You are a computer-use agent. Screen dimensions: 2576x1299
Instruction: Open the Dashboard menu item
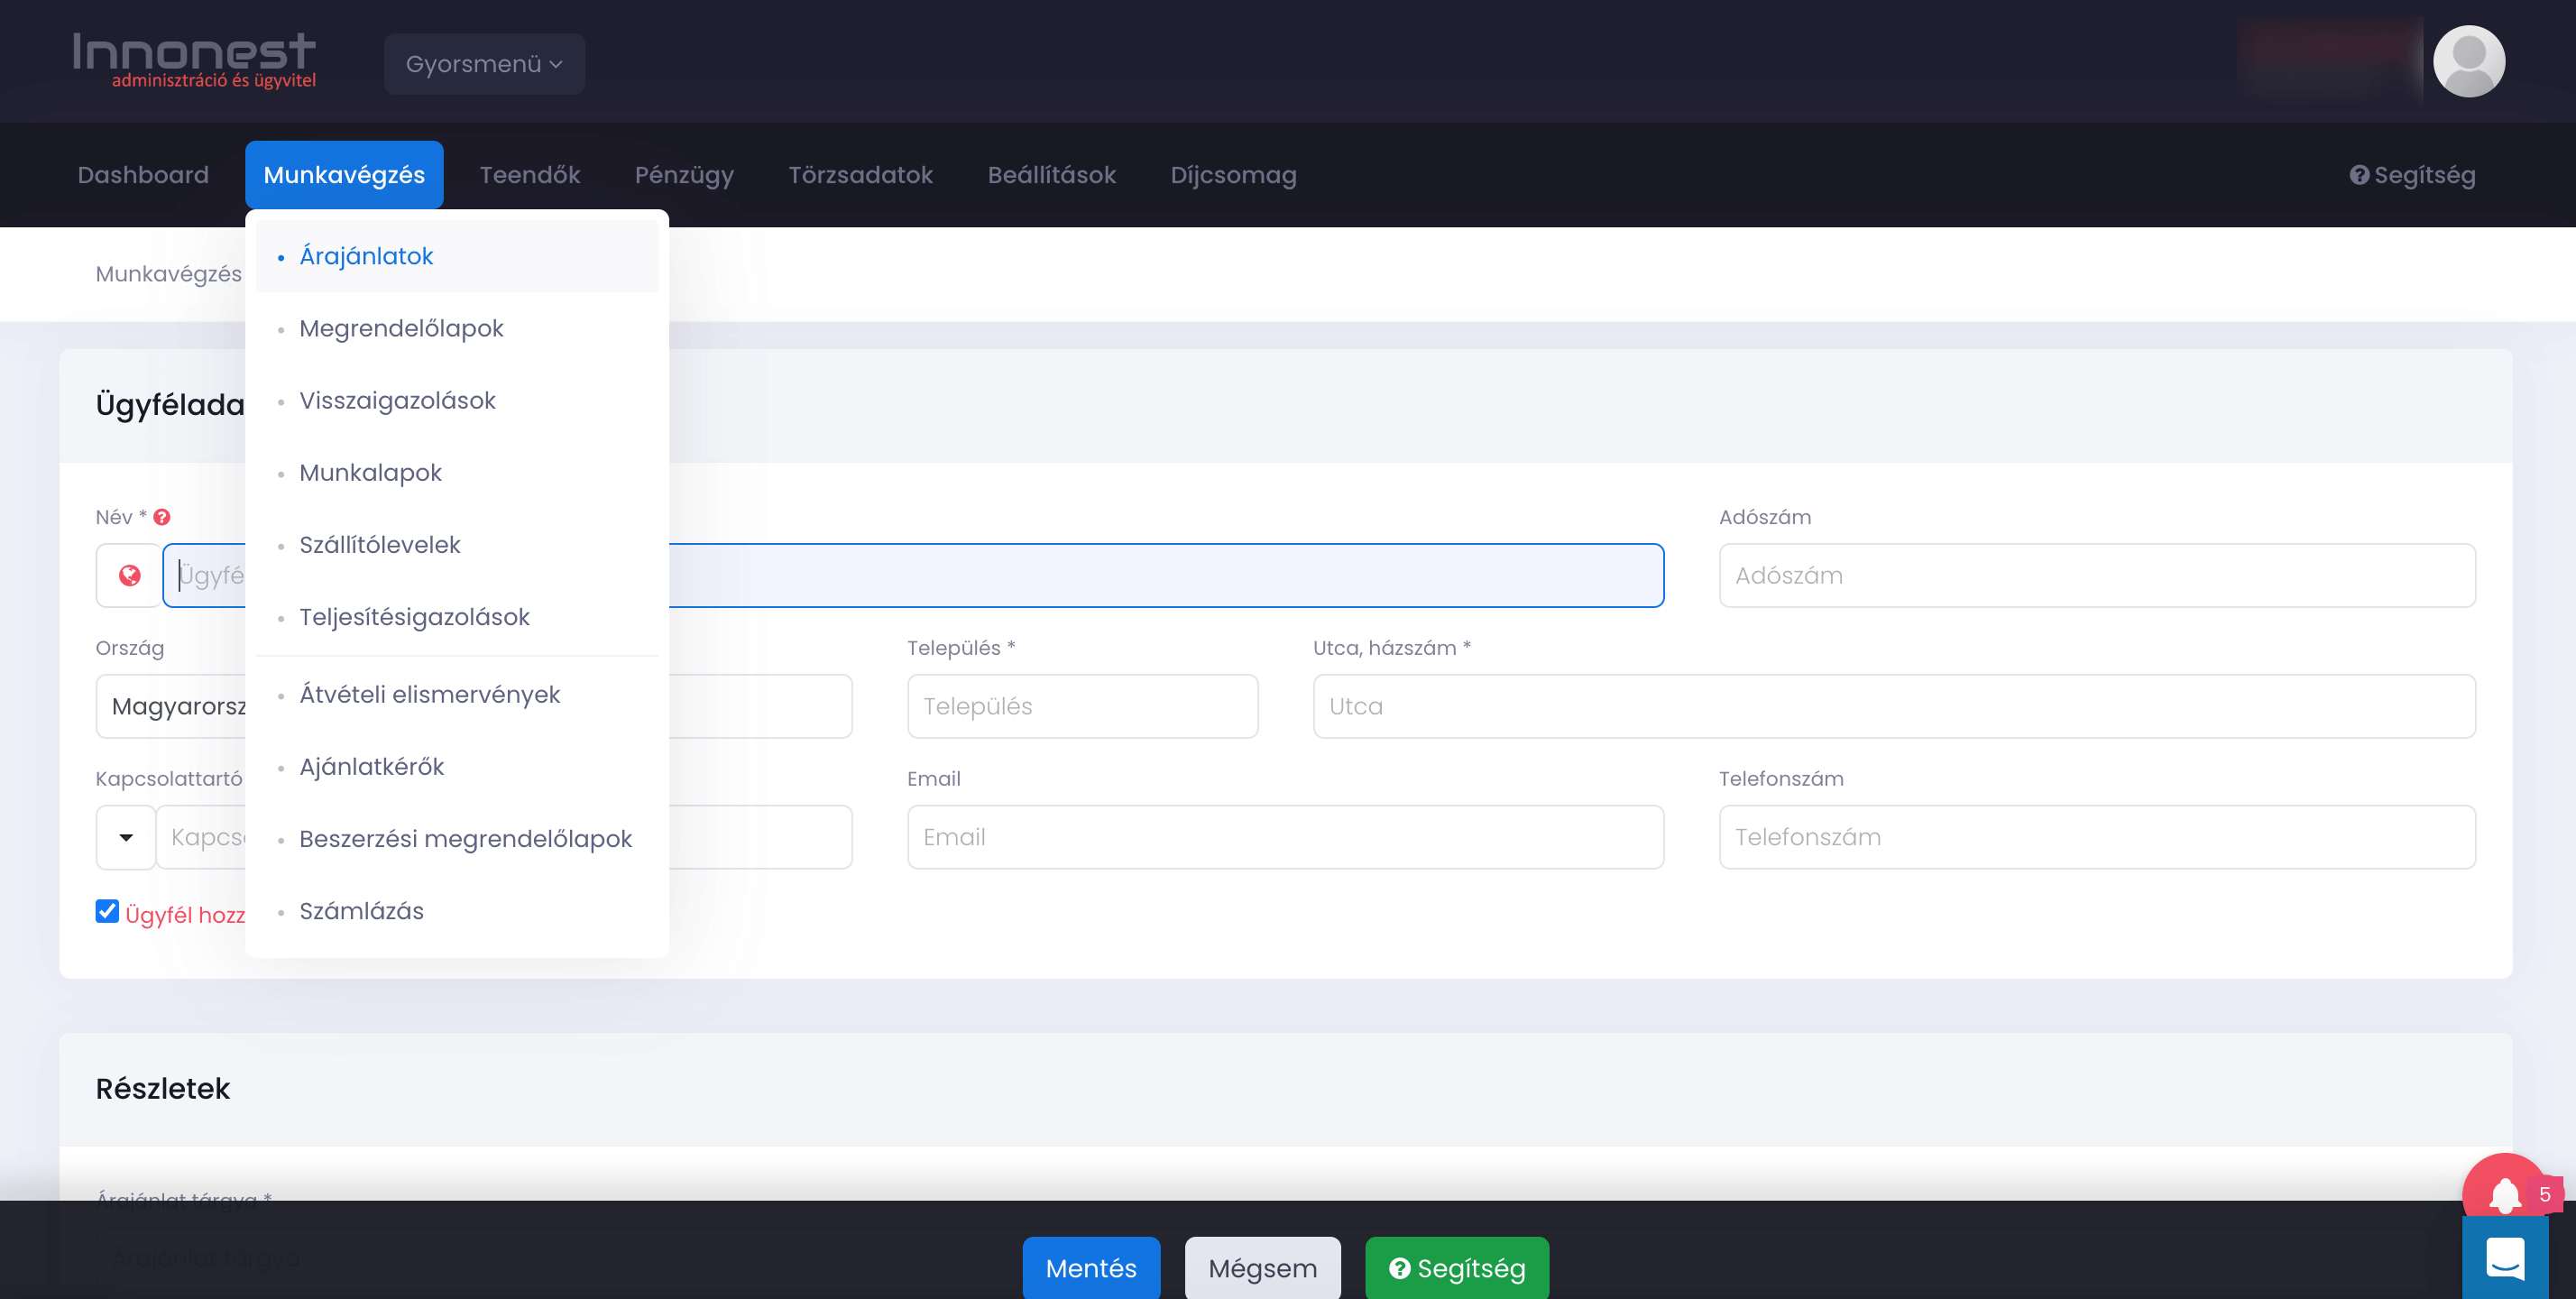click(x=143, y=175)
